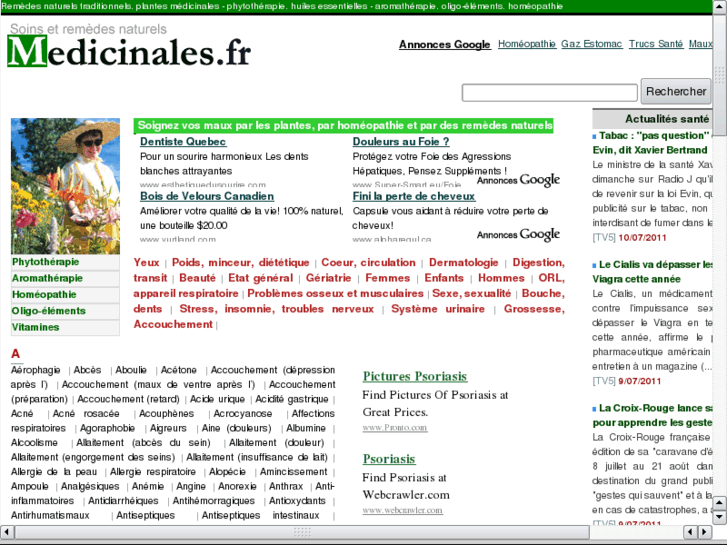Click the Rechercher button
Image resolution: width=727 pixels, height=545 pixels.
coord(676,91)
